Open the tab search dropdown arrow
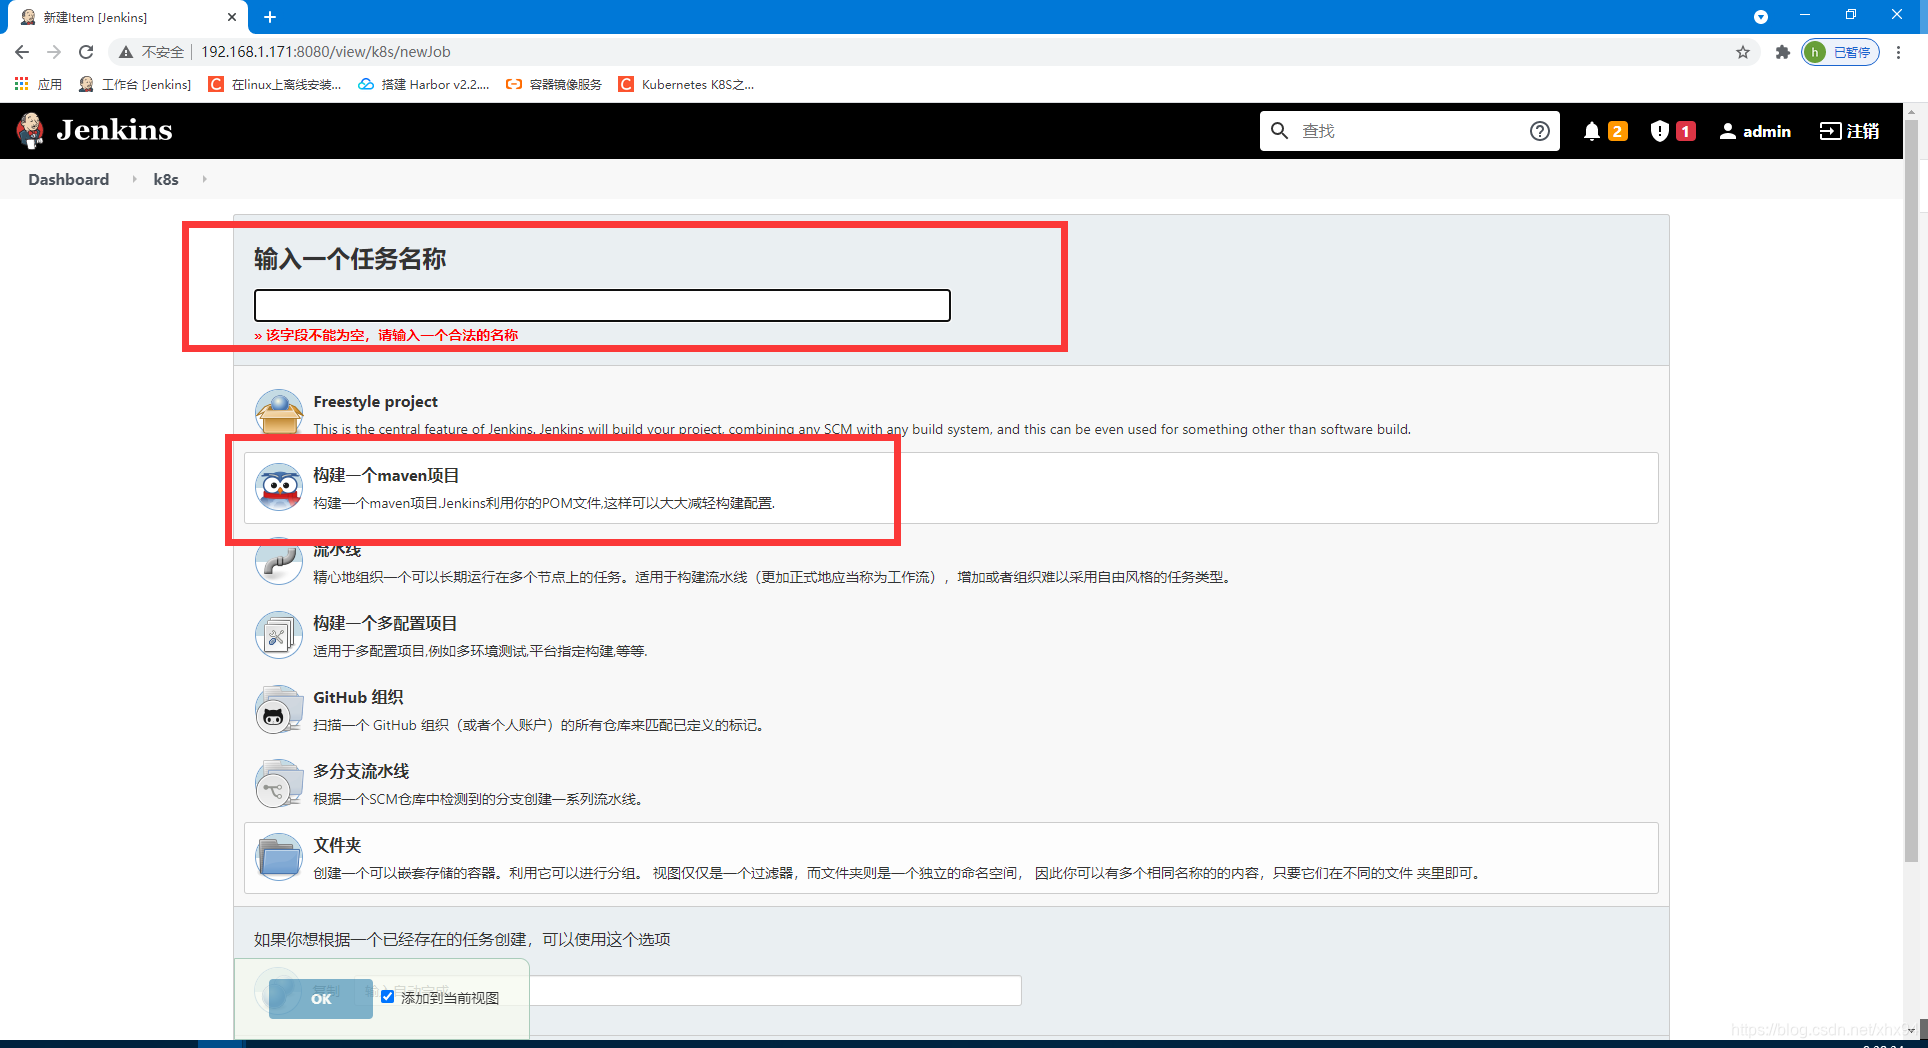This screenshot has height=1048, width=1928. [x=1761, y=17]
